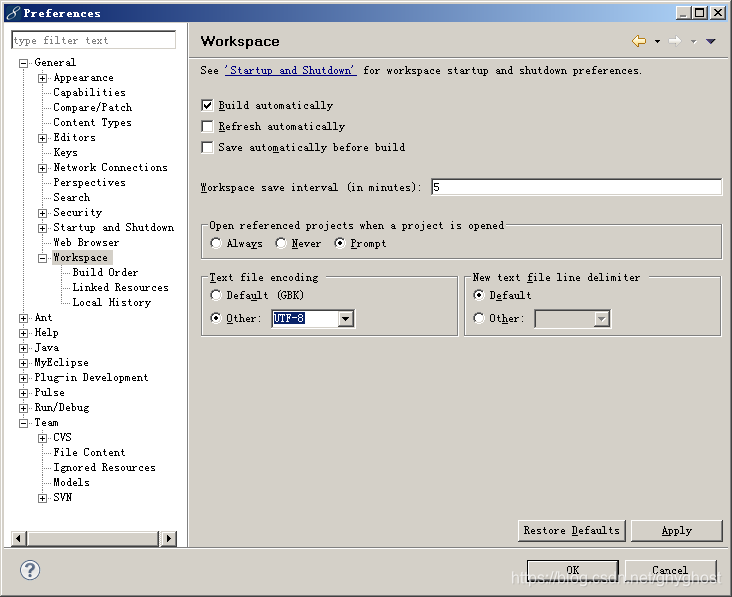Collapse the Team tree node
This screenshot has width=732, height=597.
point(23,423)
